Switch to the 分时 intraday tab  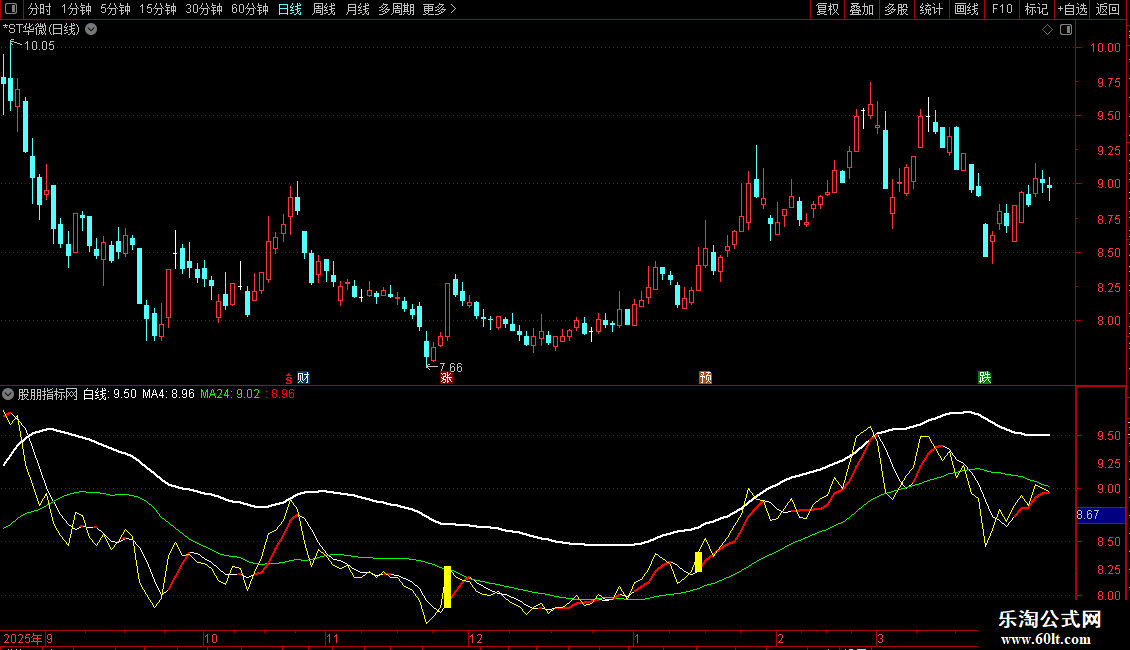(x=40, y=9)
